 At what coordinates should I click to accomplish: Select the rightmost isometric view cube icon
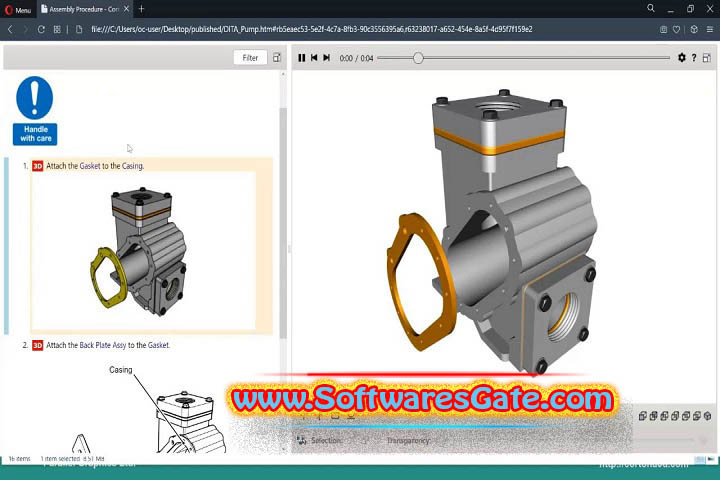pyautogui.click(x=708, y=416)
